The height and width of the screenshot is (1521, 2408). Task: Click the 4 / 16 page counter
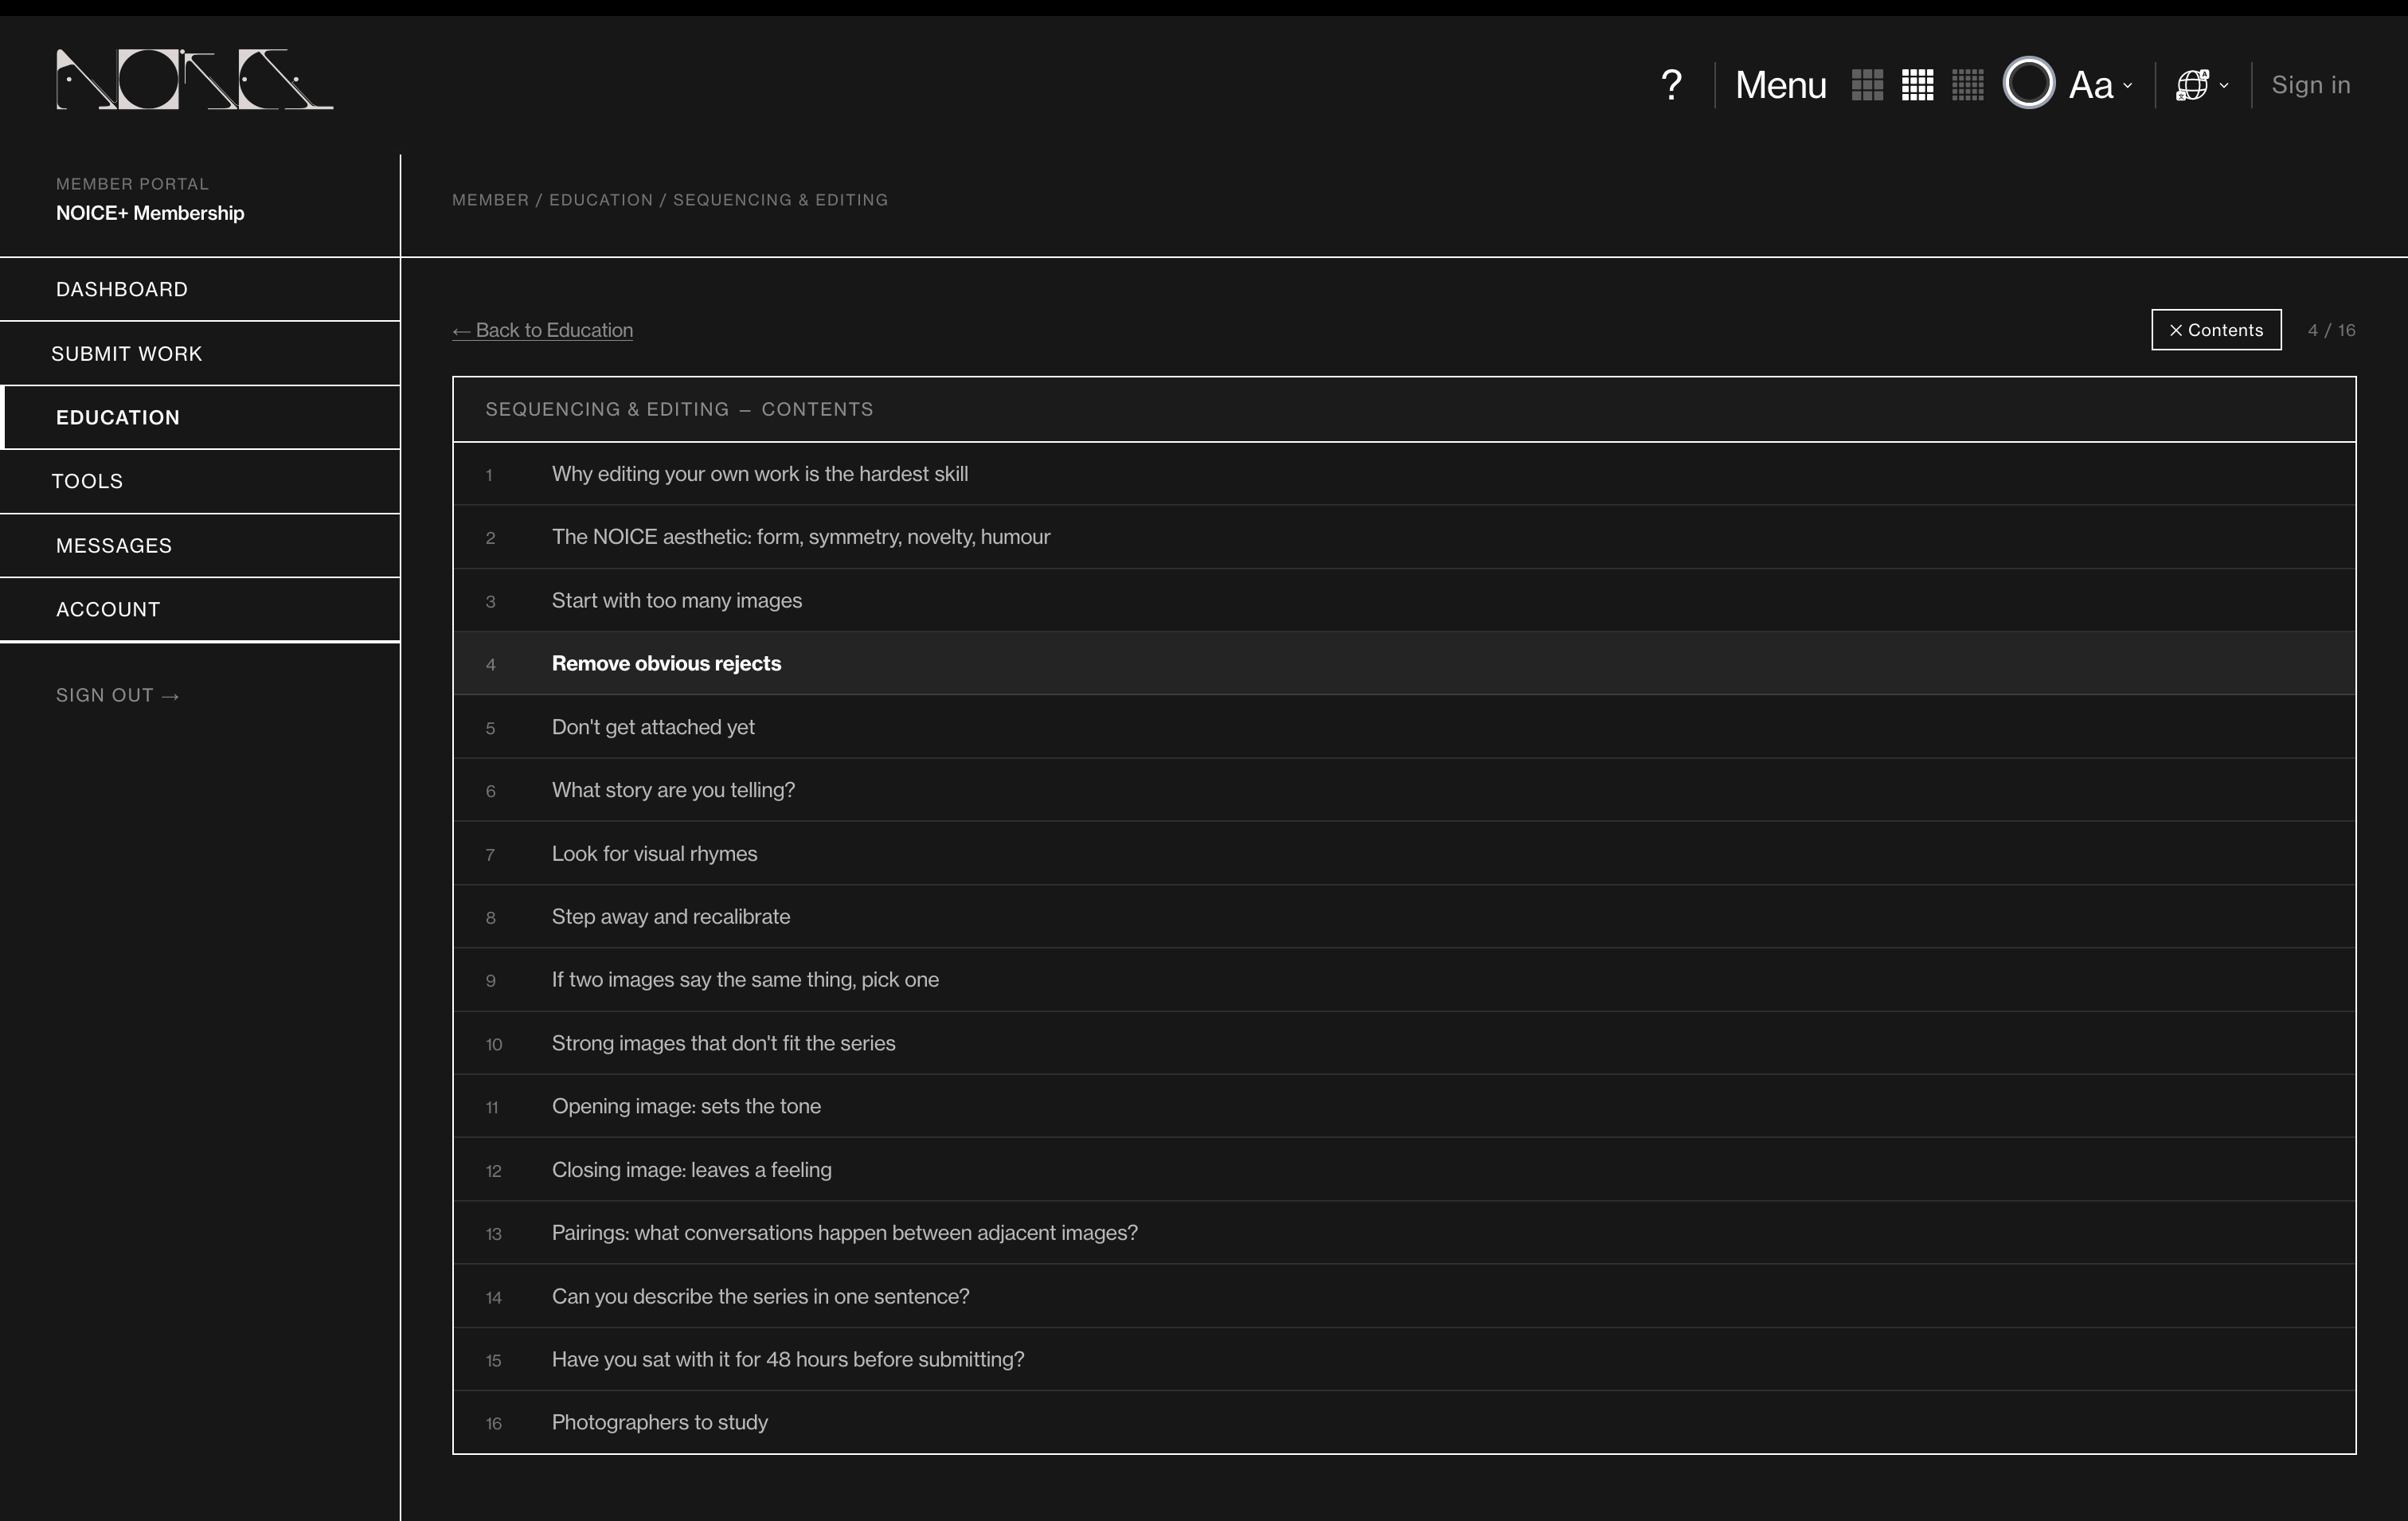coord(2331,330)
